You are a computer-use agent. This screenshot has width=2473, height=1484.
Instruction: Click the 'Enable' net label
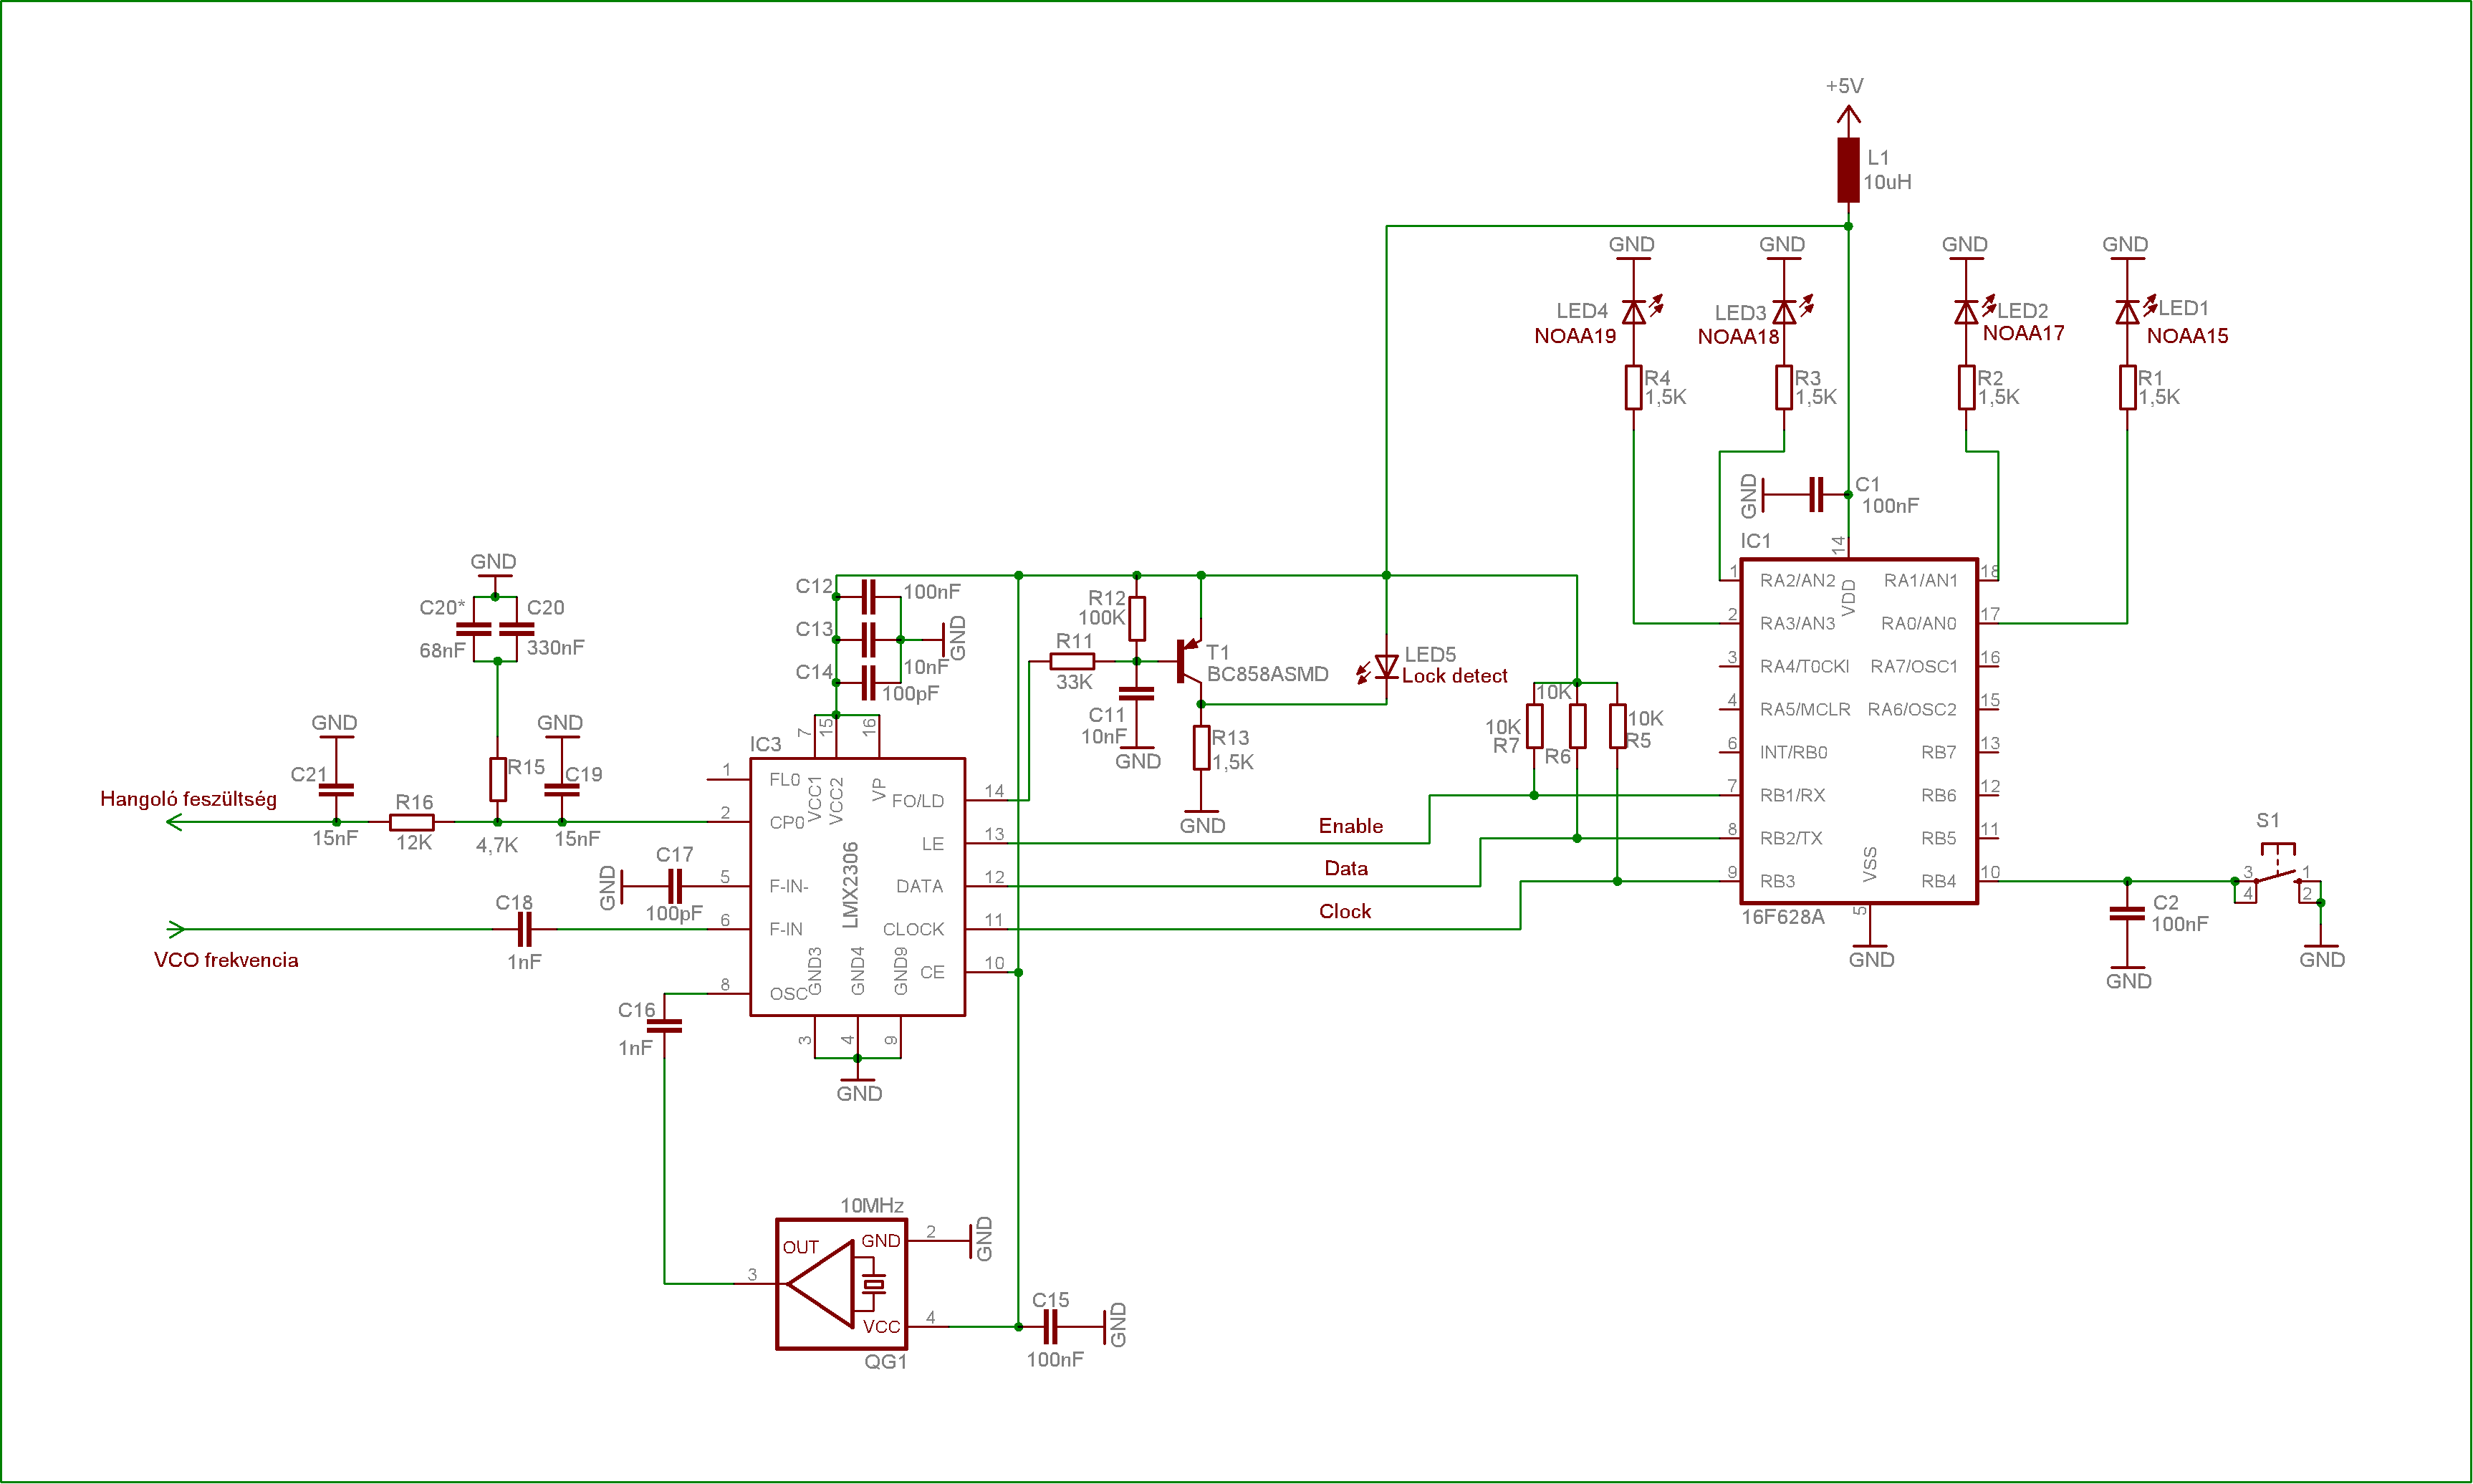pos(1351,826)
